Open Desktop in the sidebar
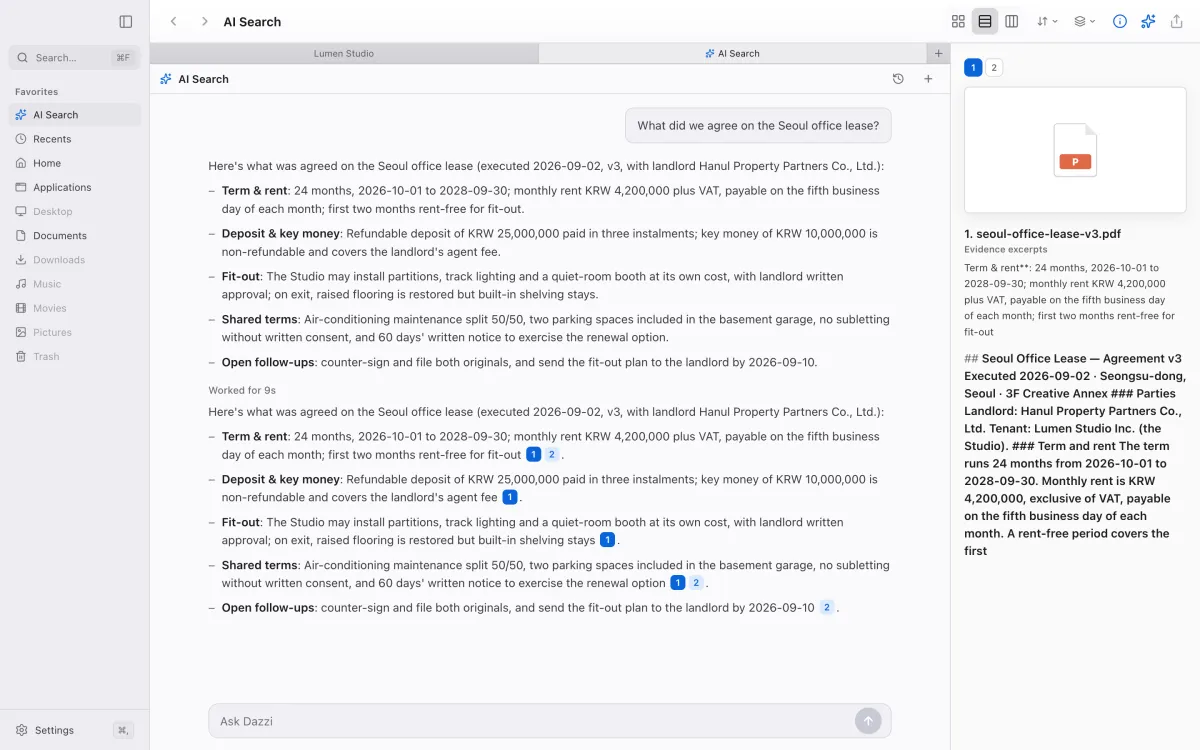1200x750 pixels. 75,212
